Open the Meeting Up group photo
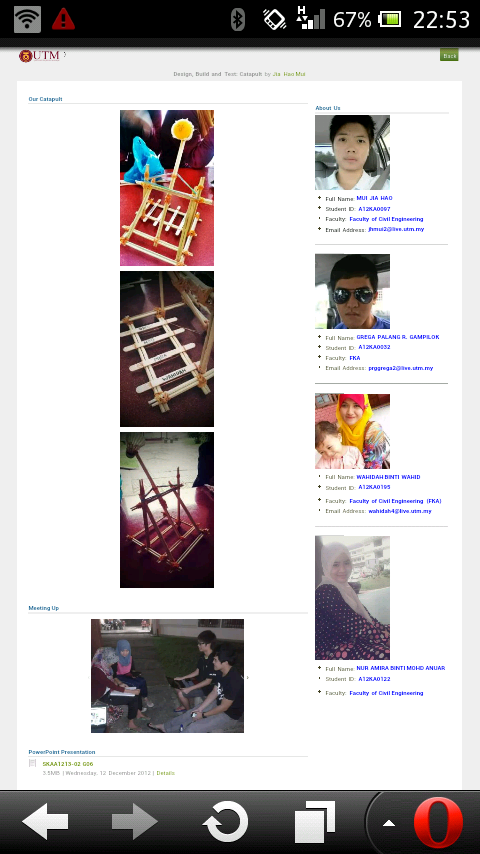This screenshot has width=480, height=854. (x=167, y=675)
